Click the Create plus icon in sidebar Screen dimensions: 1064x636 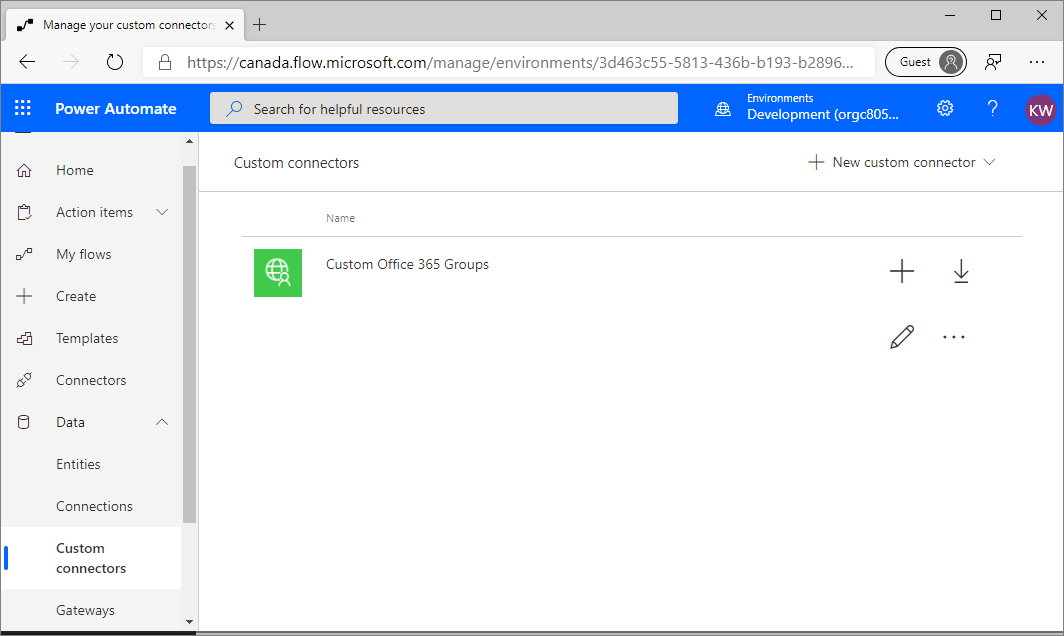pyautogui.click(x=23, y=296)
